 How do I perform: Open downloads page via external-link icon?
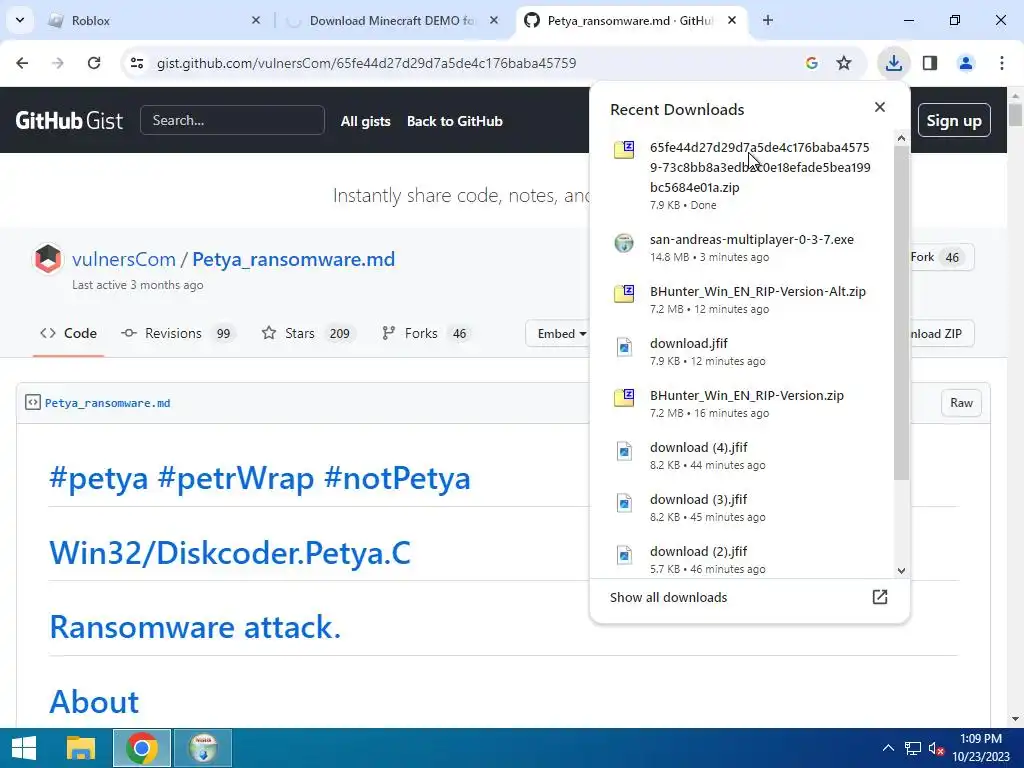[880, 597]
